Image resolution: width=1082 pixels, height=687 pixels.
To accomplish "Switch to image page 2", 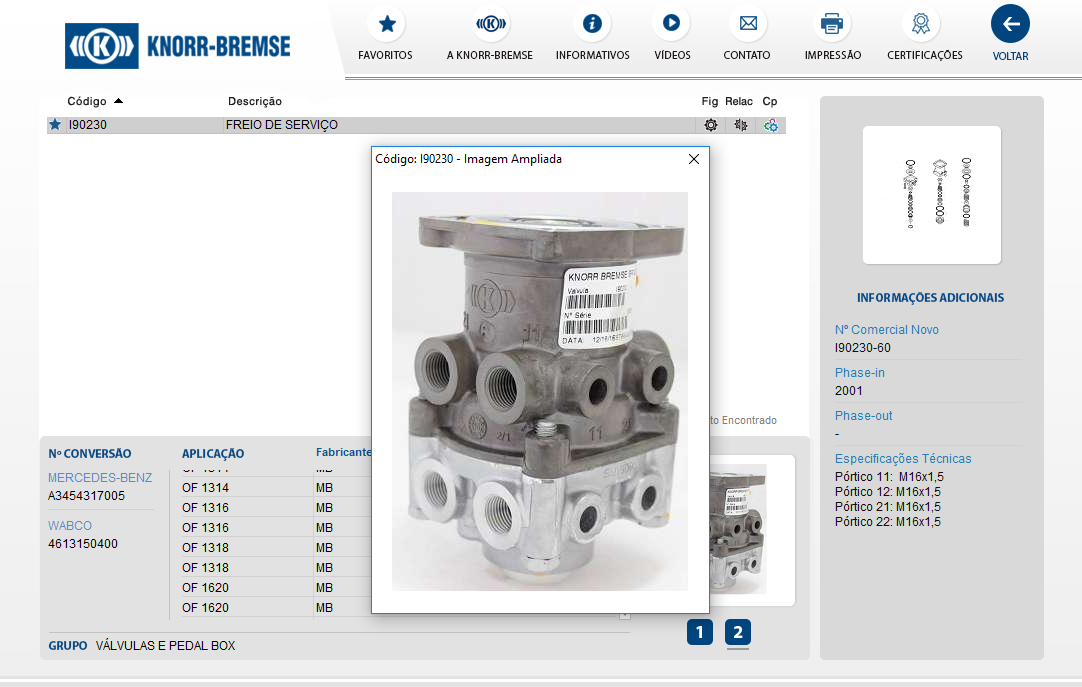I will [x=738, y=632].
